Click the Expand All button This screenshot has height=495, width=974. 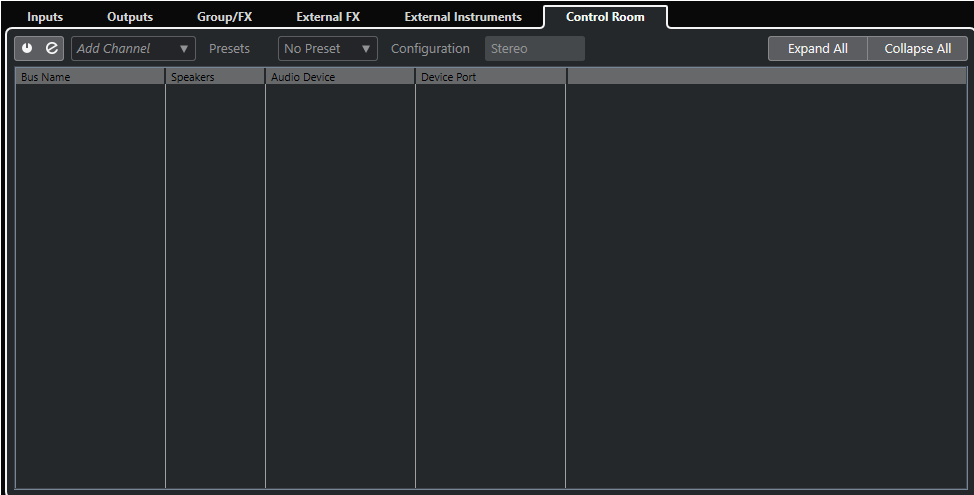pos(817,48)
